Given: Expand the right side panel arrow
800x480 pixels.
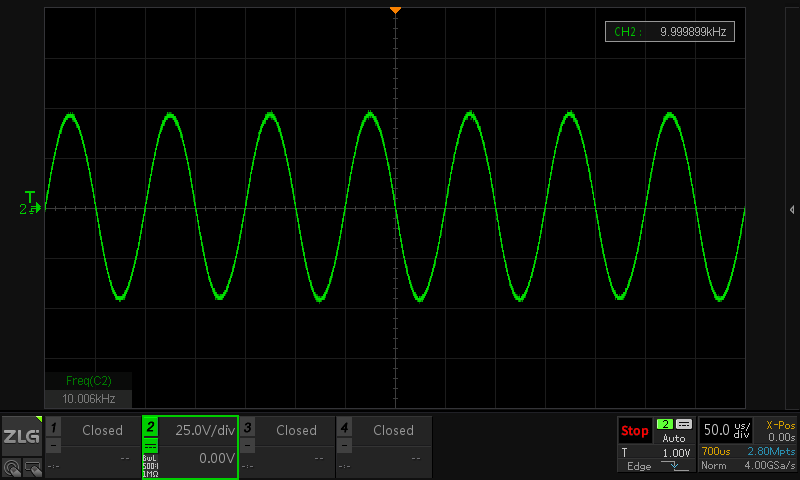Looking at the screenshot, I should [x=791, y=209].
